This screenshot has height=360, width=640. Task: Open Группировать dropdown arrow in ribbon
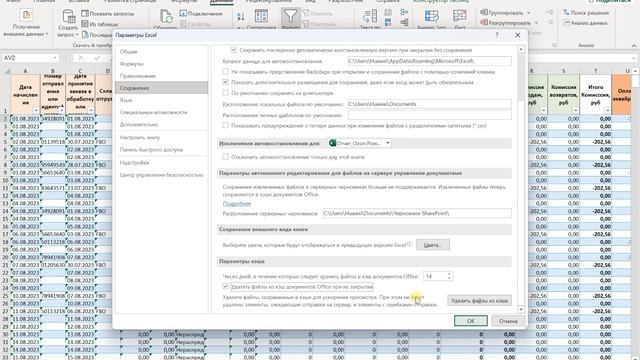pyautogui.click(x=529, y=13)
